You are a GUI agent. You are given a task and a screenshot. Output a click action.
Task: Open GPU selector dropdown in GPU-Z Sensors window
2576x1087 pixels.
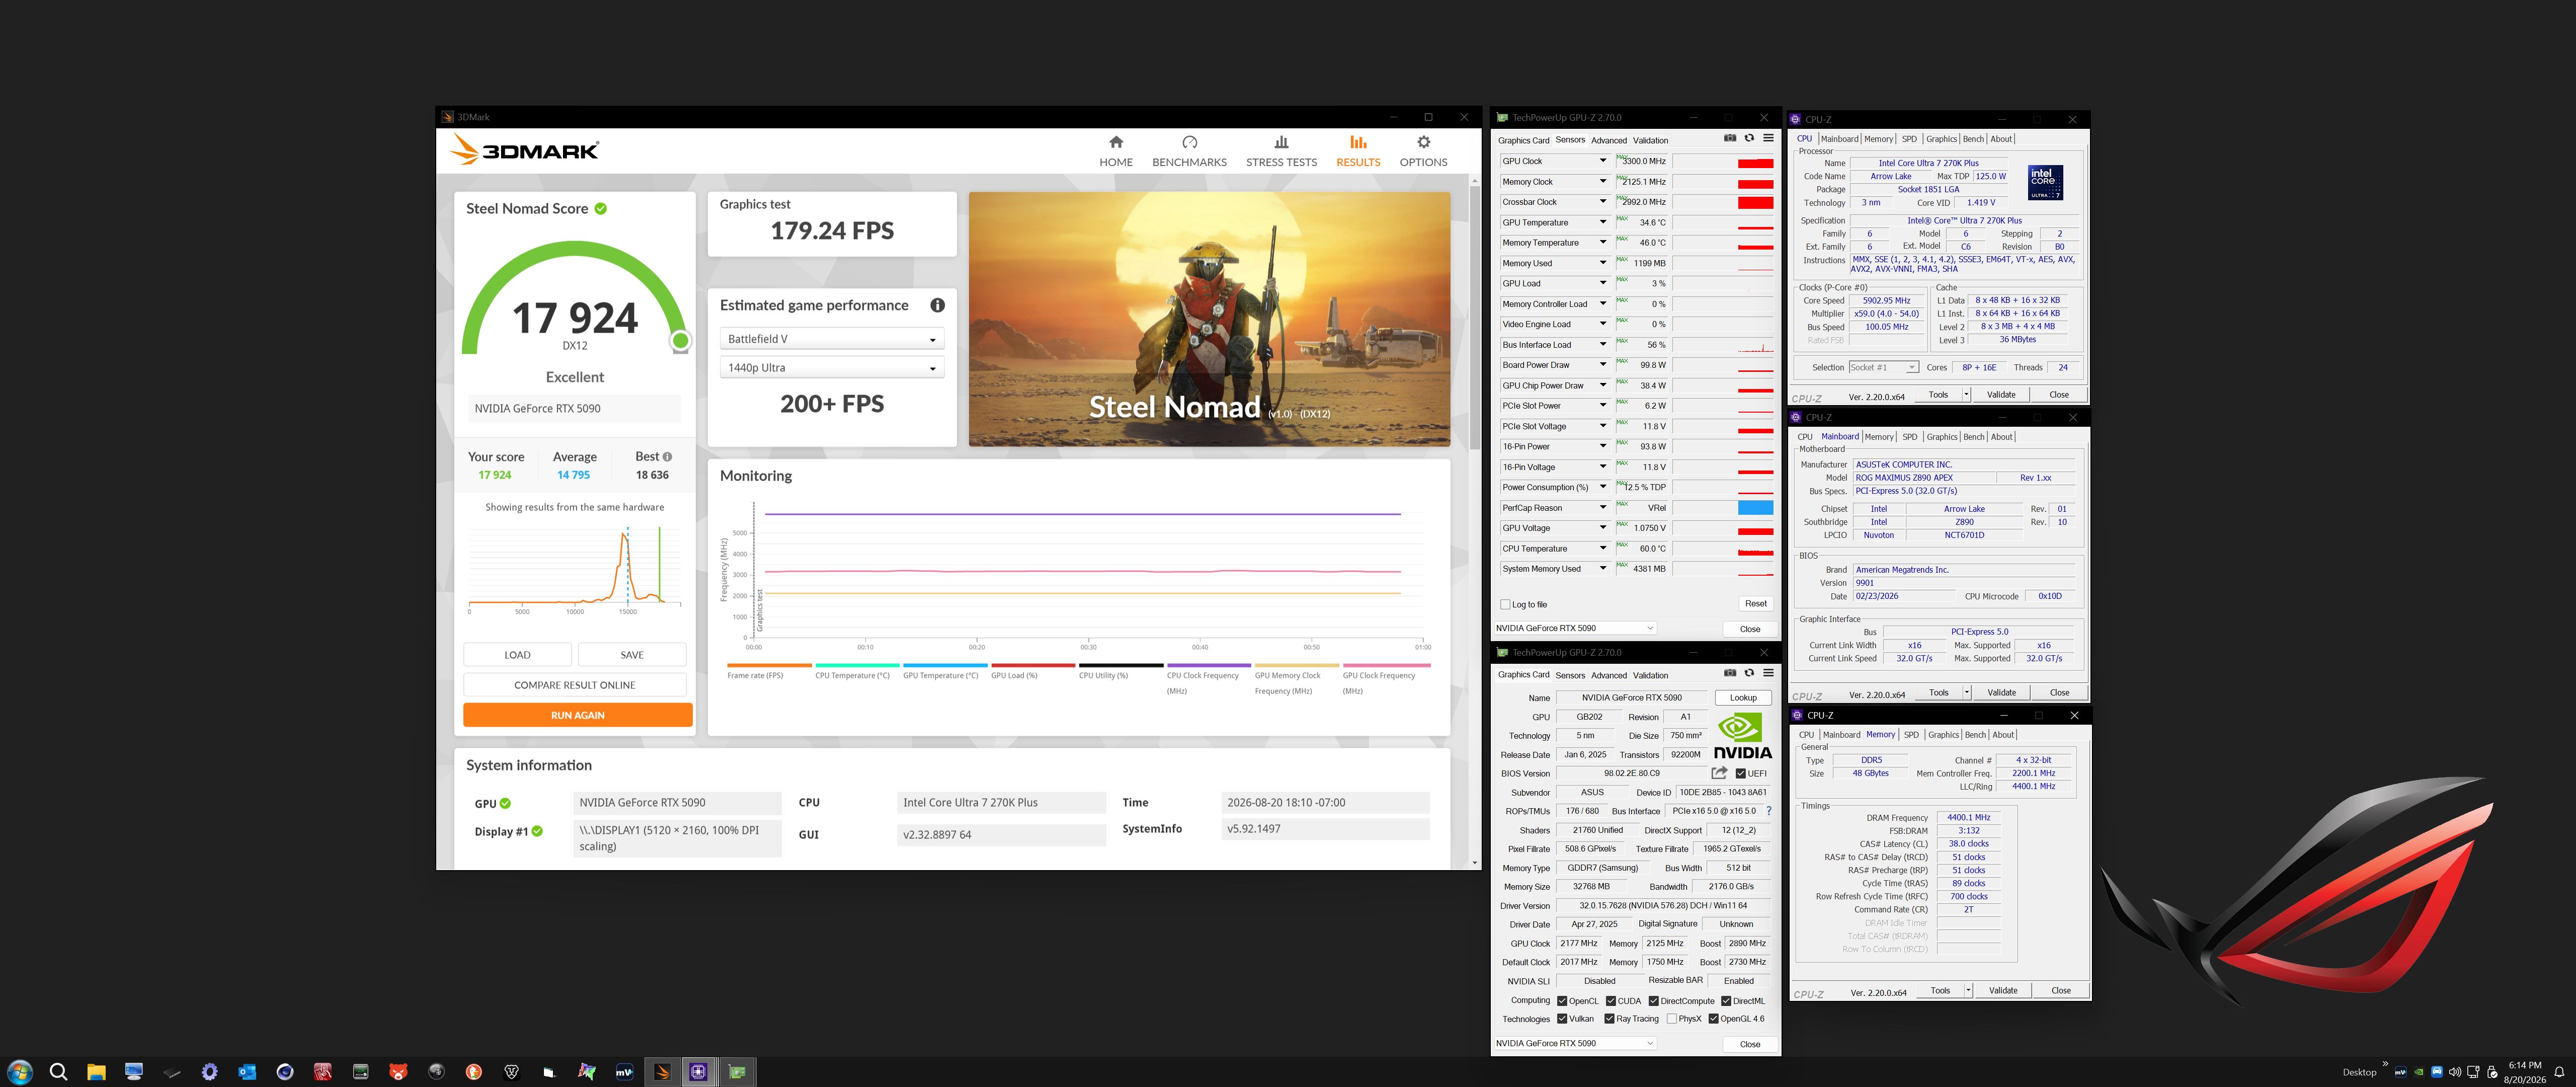[1575, 628]
